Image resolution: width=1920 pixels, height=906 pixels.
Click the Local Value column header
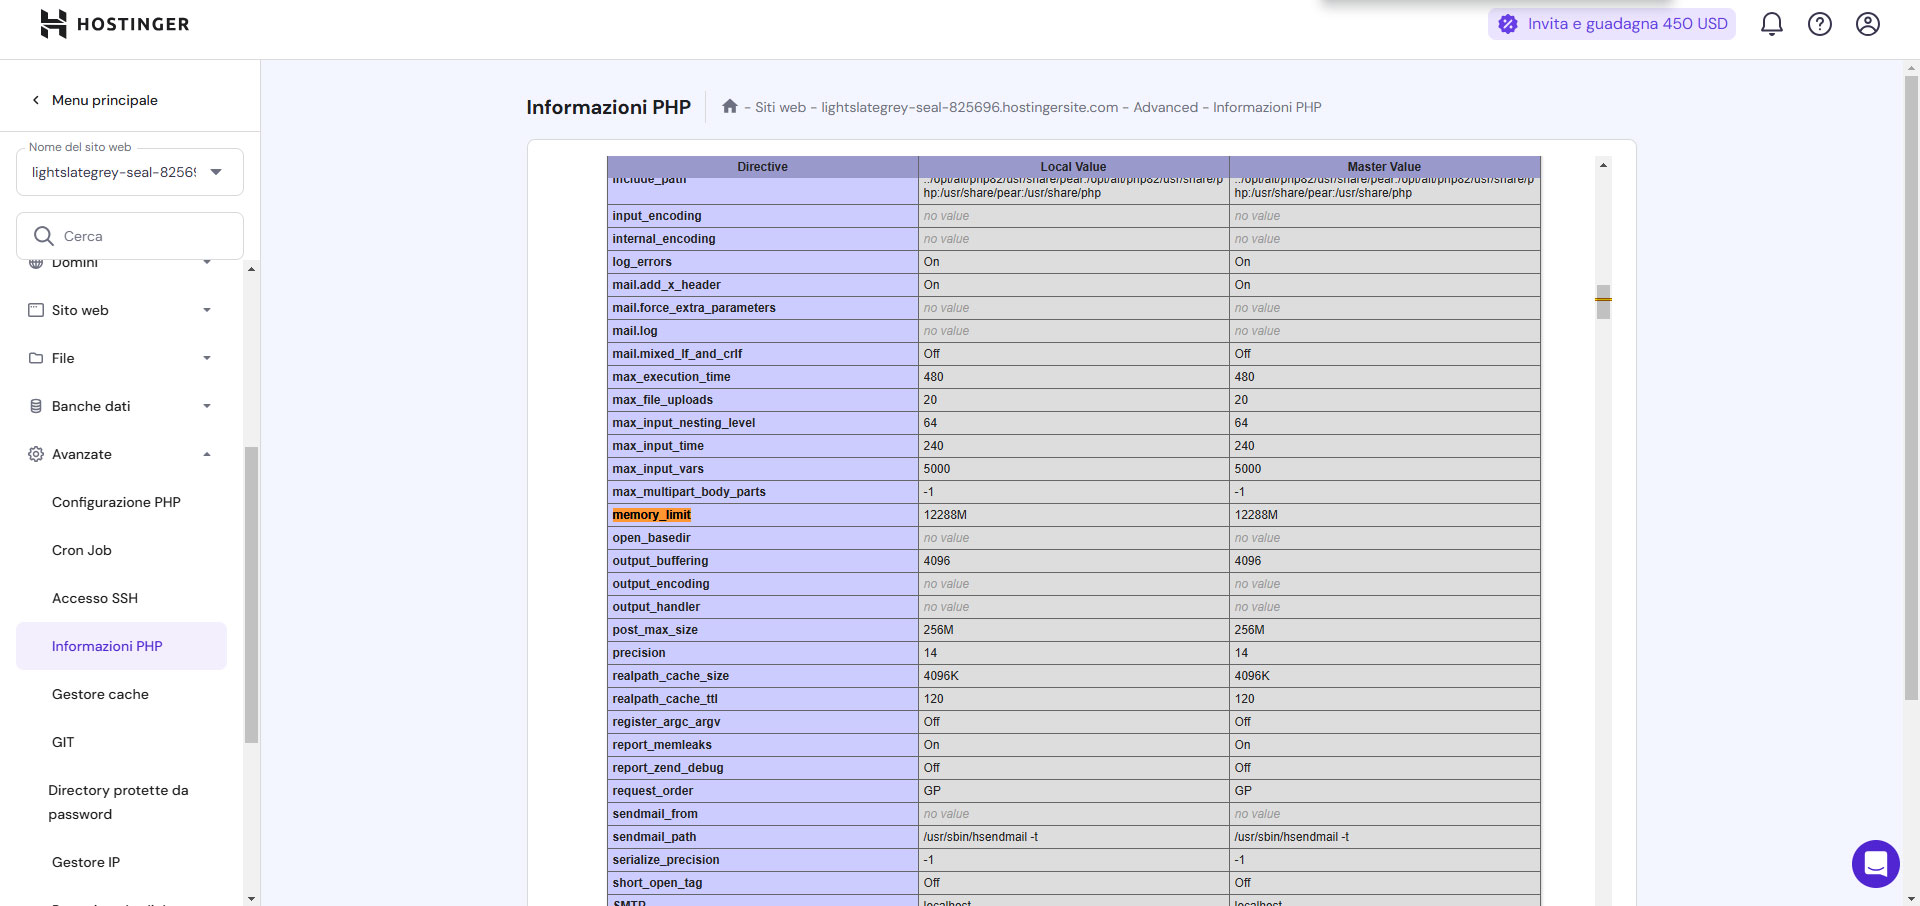click(1073, 167)
